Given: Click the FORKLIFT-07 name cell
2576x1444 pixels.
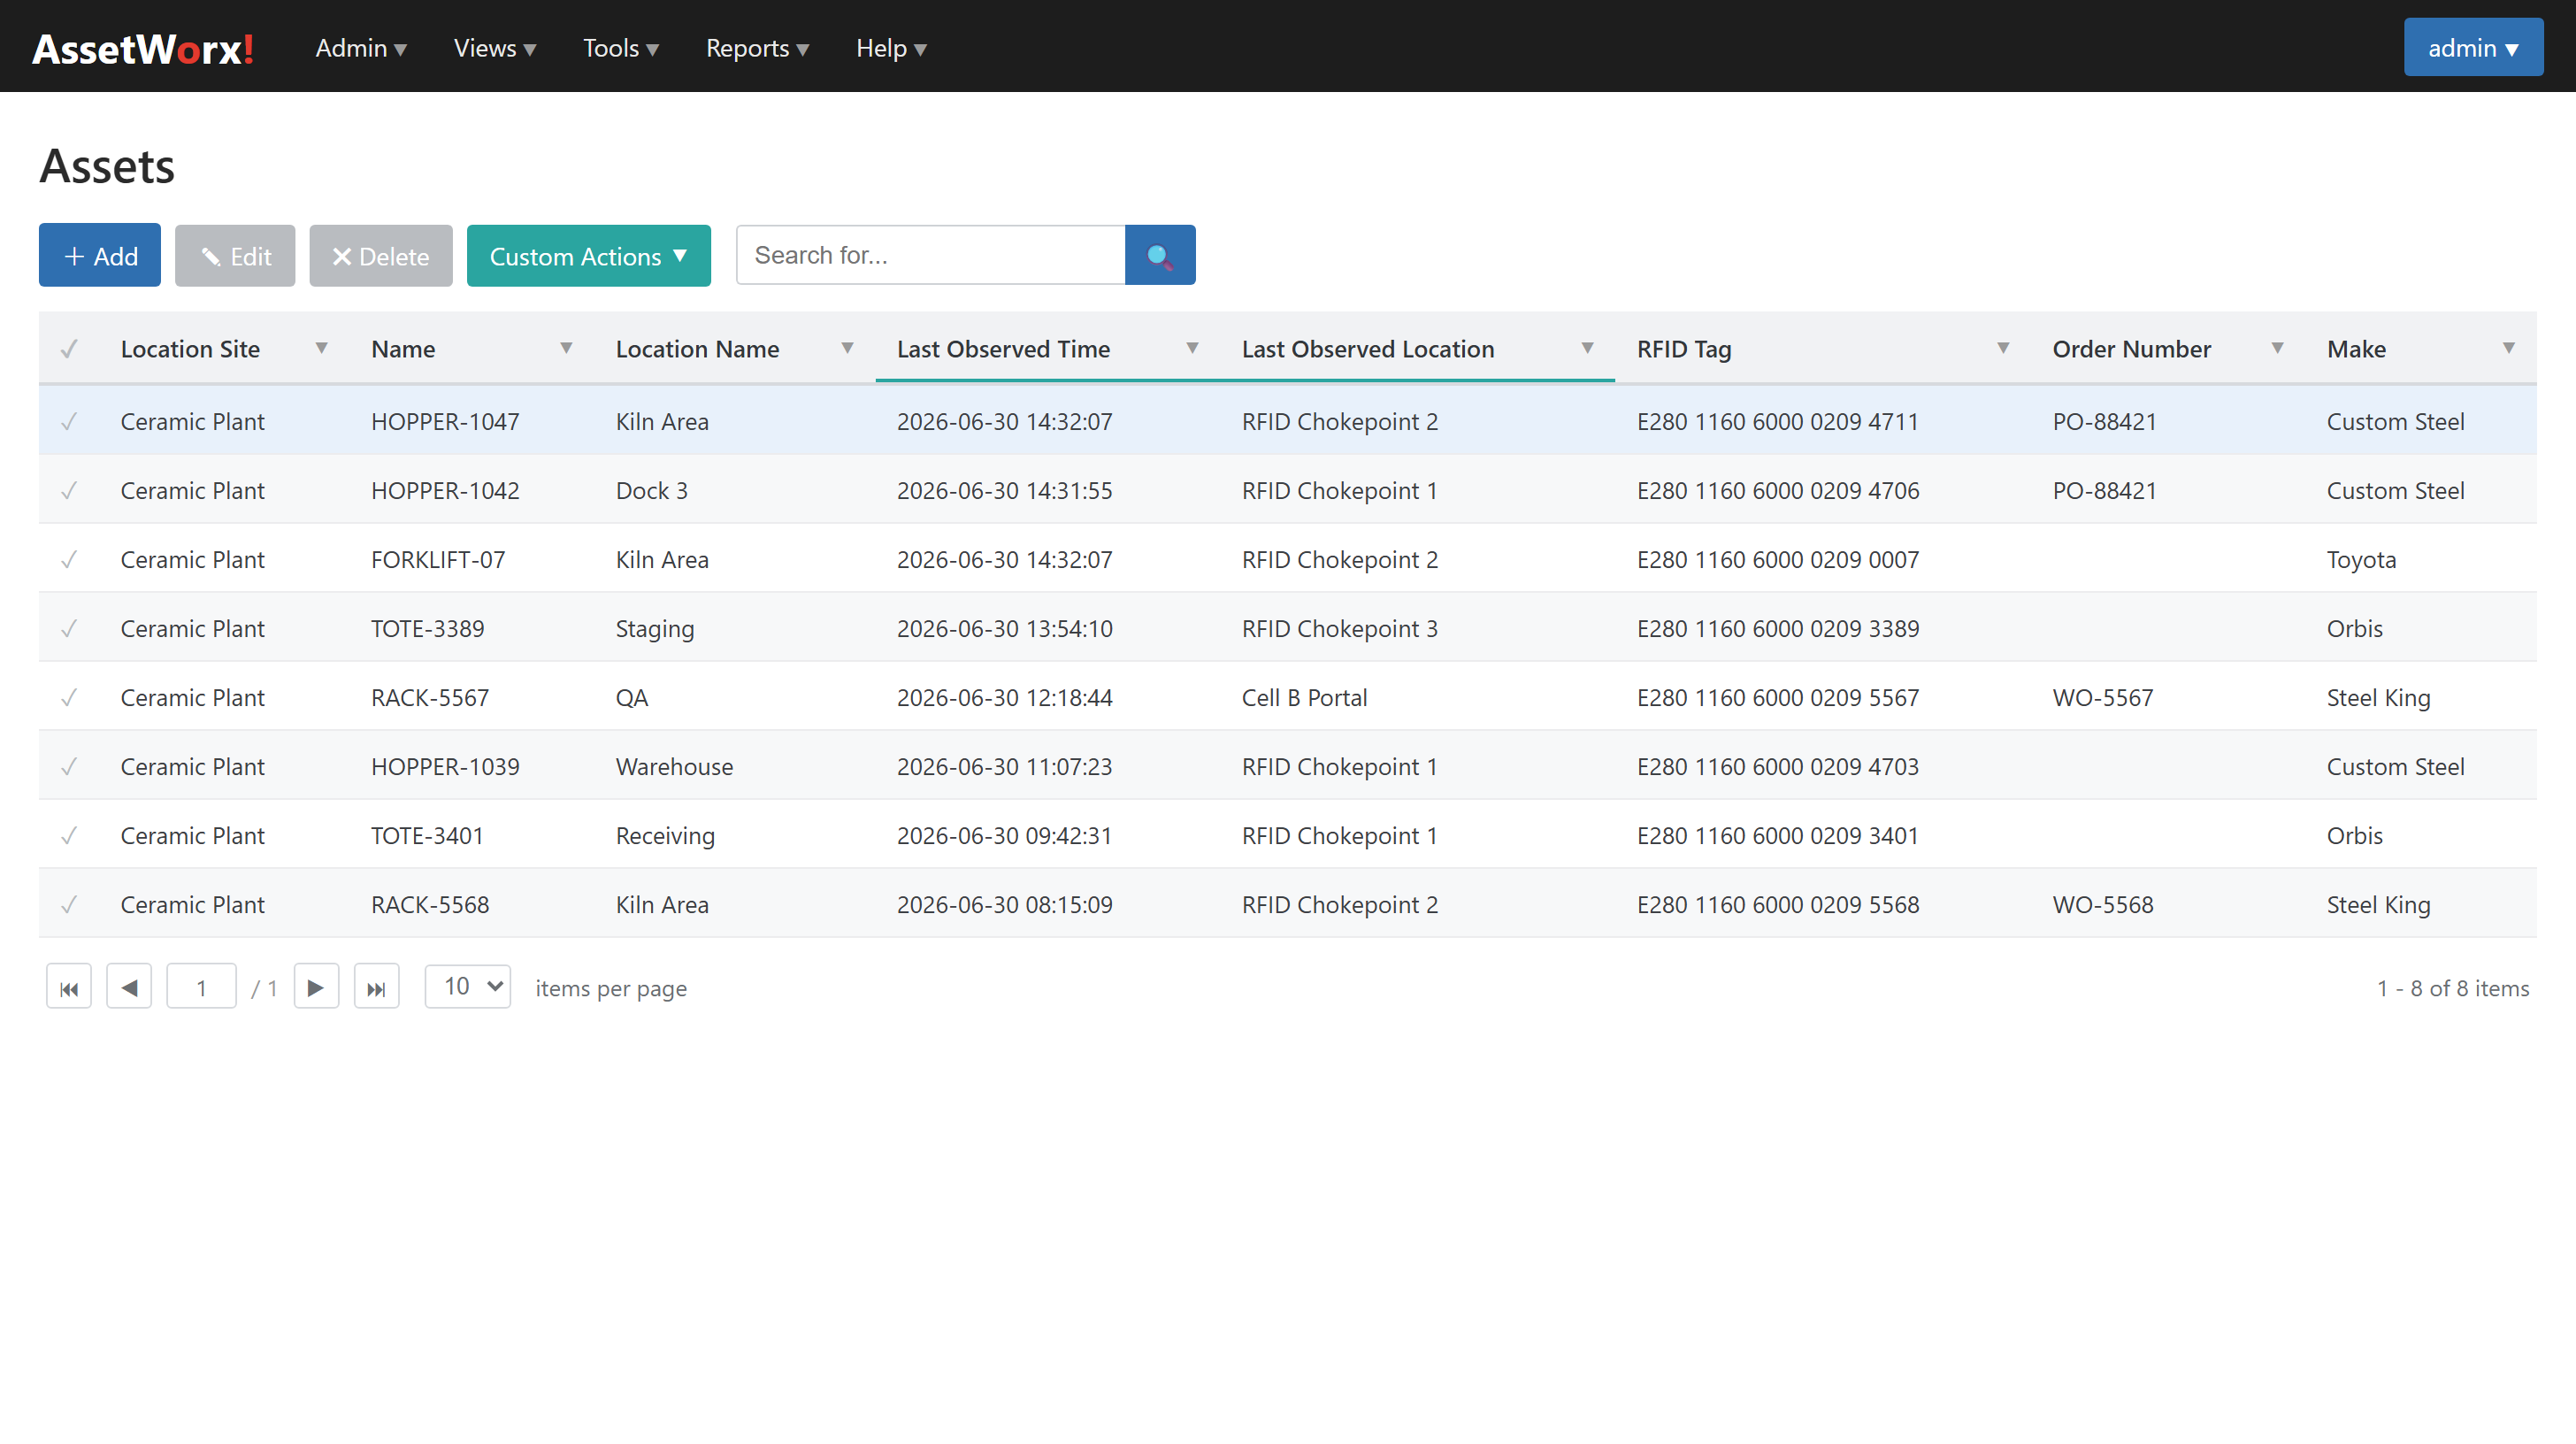Looking at the screenshot, I should point(438,559).
